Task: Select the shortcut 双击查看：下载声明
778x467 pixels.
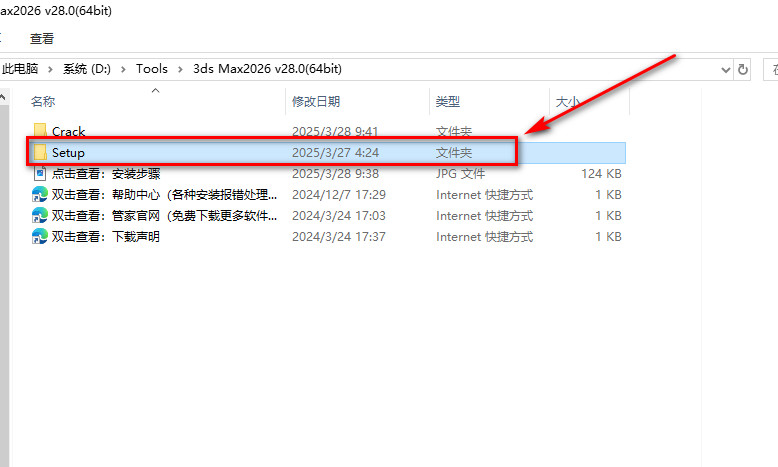Action: point(106,236)
